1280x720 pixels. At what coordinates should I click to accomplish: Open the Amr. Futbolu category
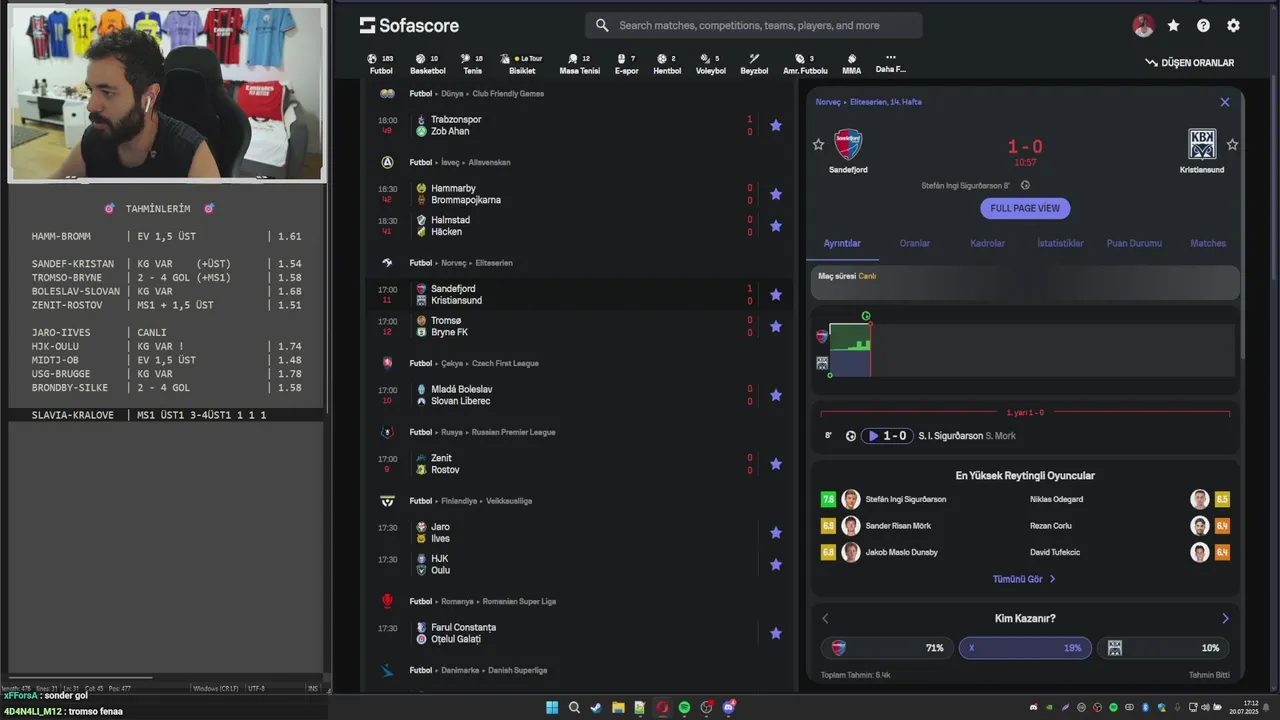805,64
